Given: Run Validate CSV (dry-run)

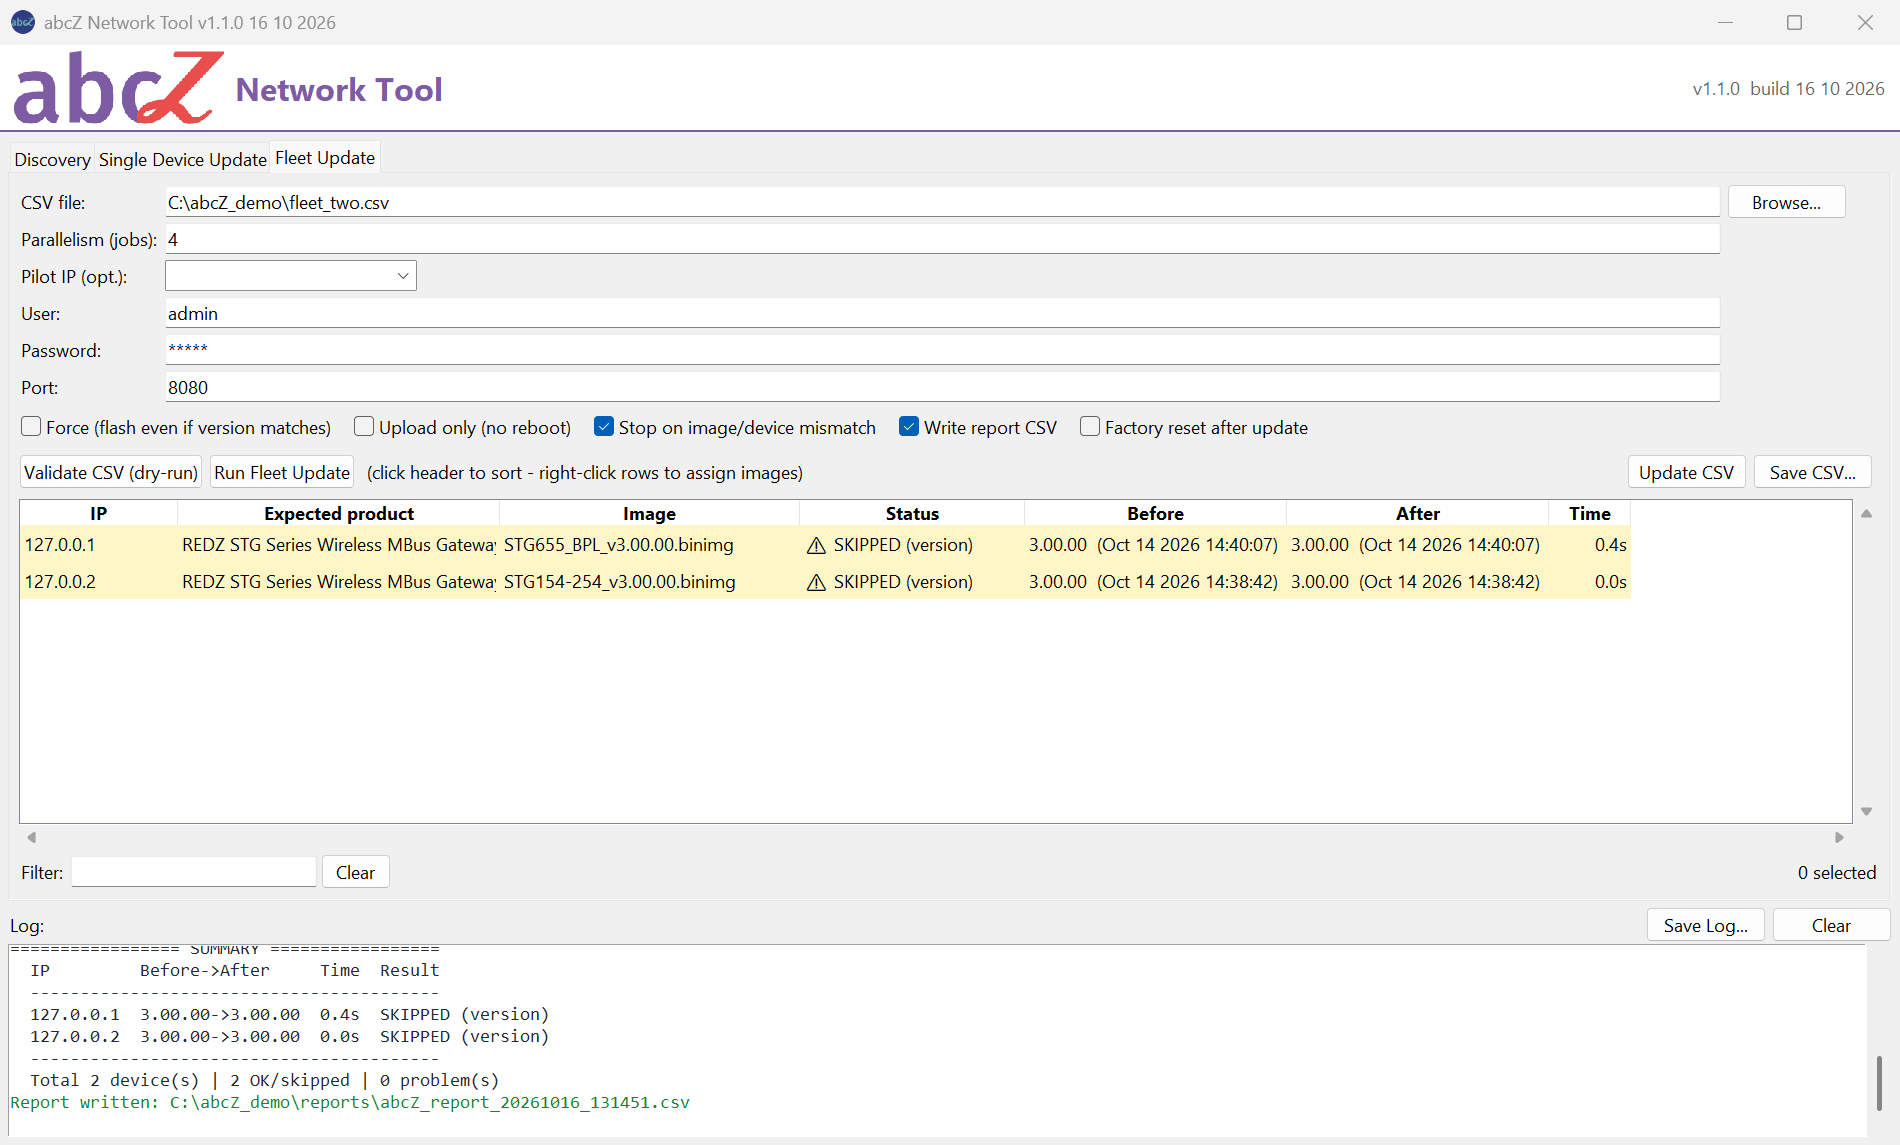Looking at the screenshot, I should click(111, 472).
